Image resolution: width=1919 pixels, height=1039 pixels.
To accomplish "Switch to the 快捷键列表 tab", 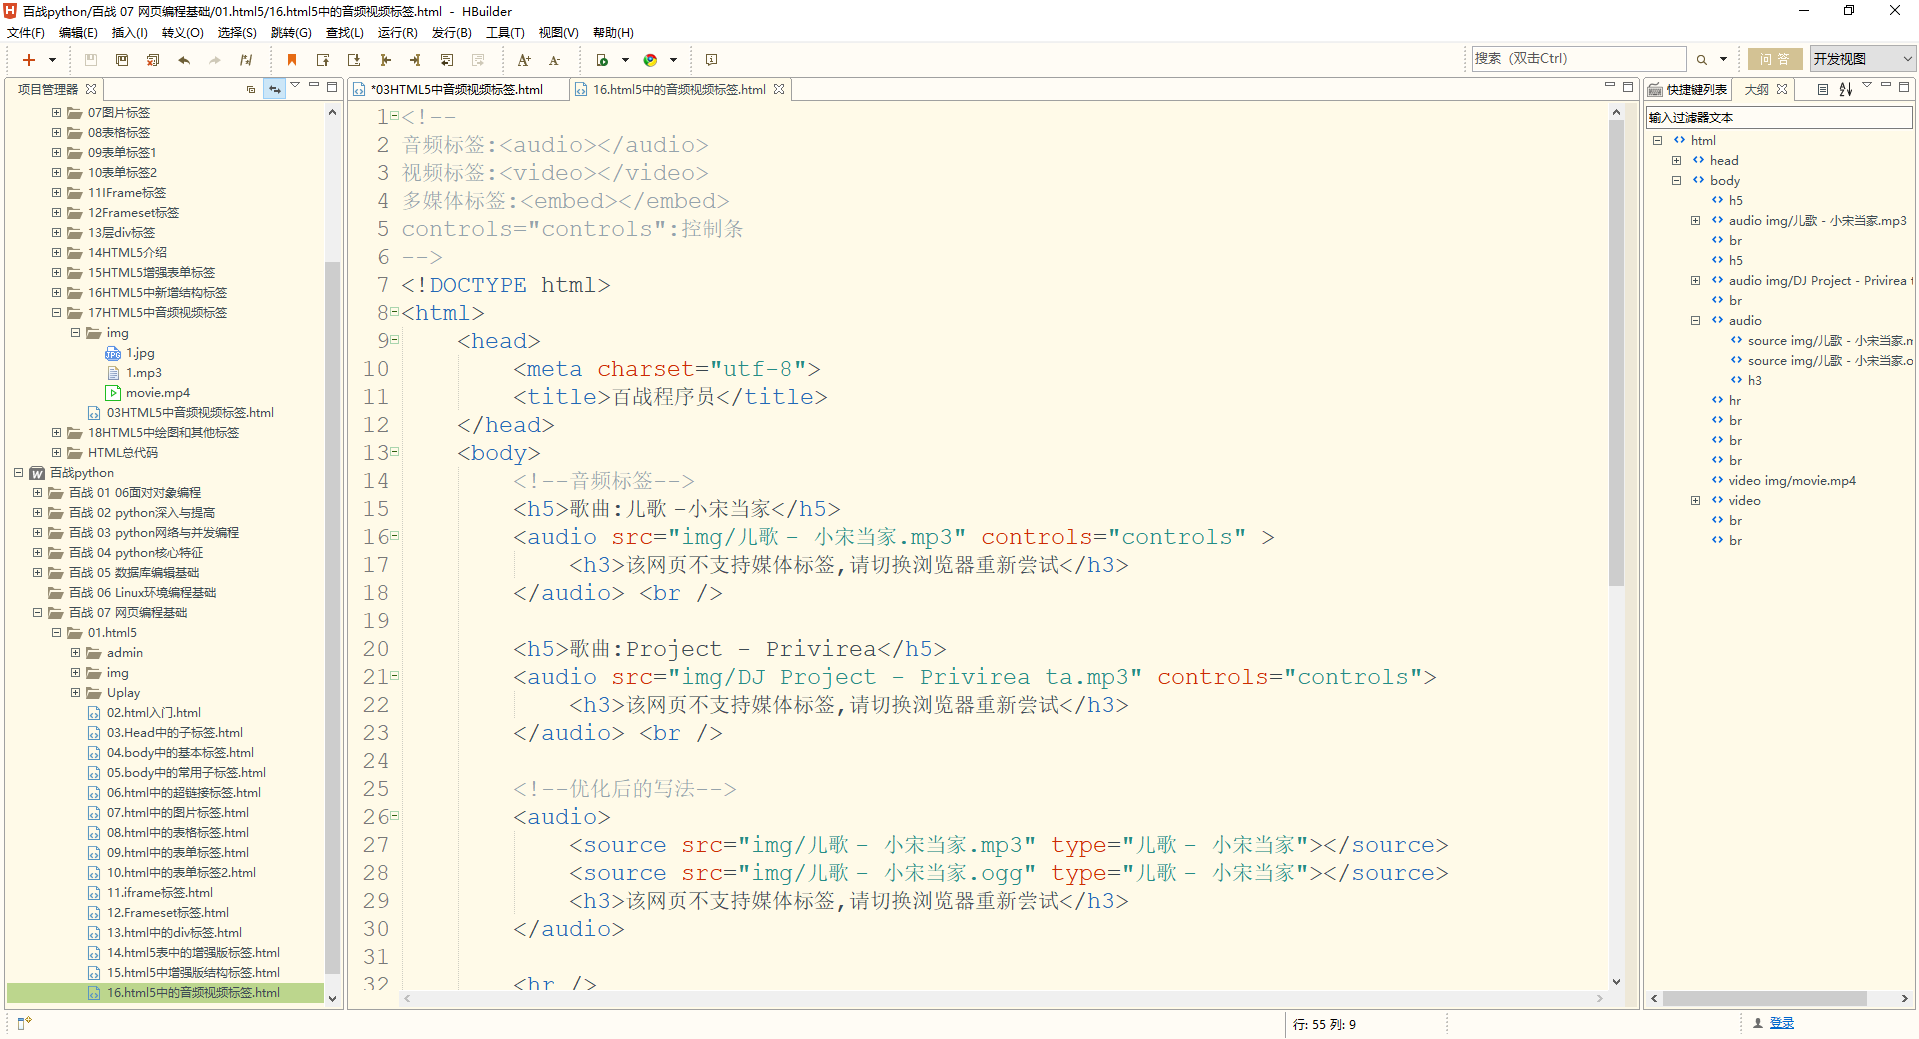I will point(1687,89).
